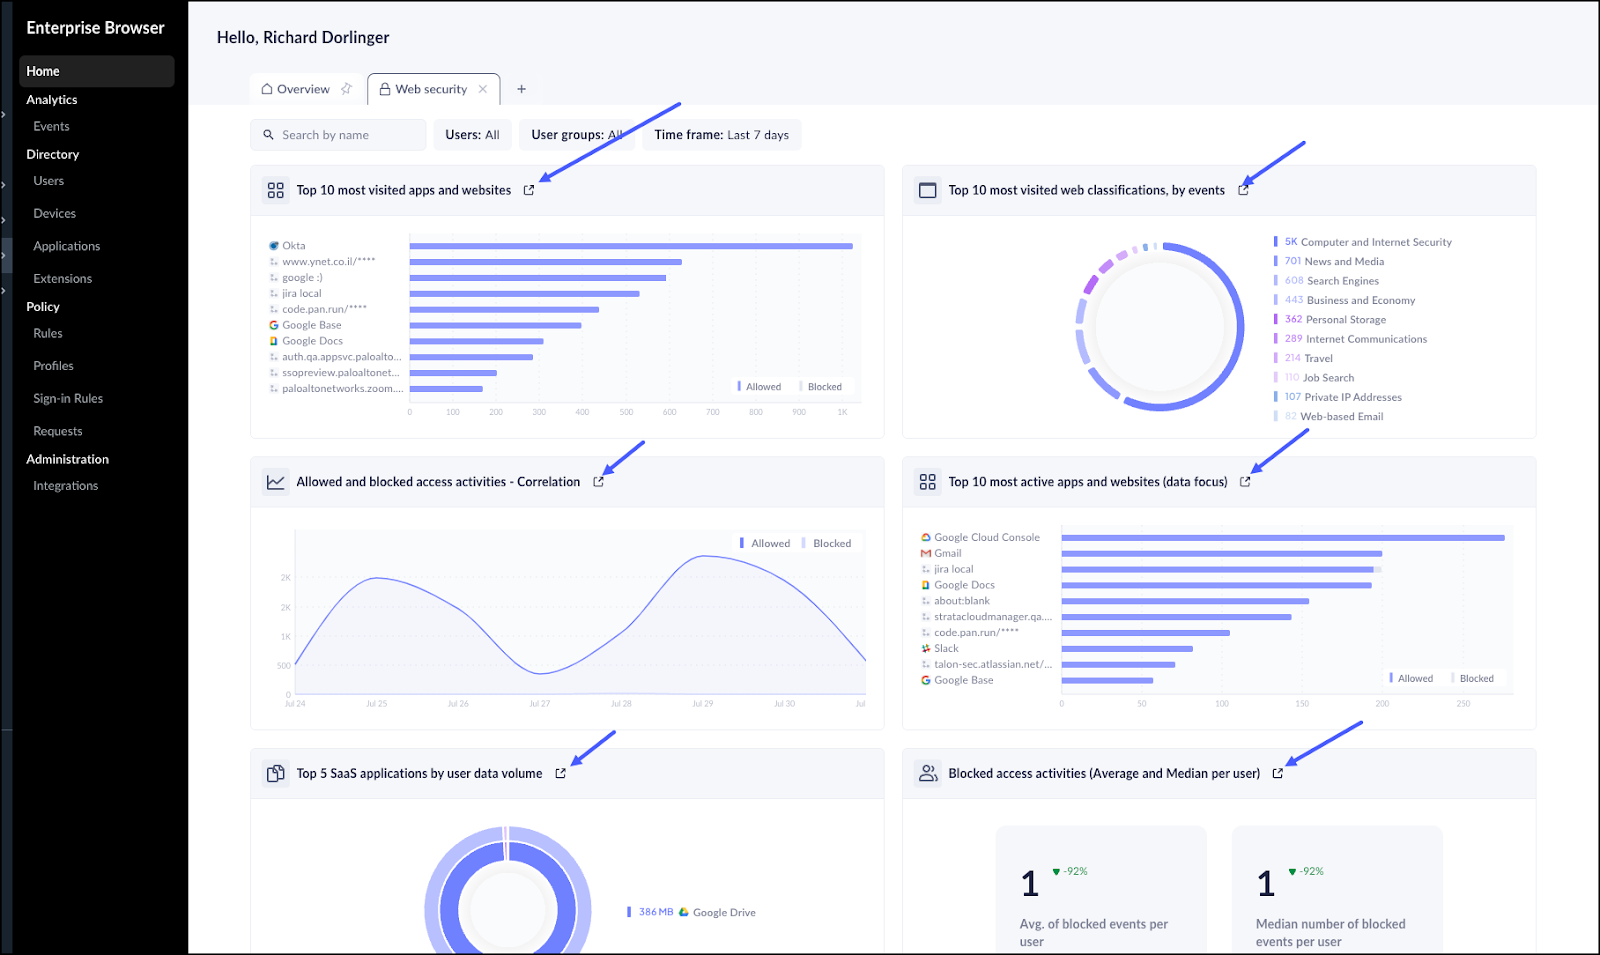Viewport: 1600px width, 955px height.
Task: Close the Web security tab
Action: [483, 89]
